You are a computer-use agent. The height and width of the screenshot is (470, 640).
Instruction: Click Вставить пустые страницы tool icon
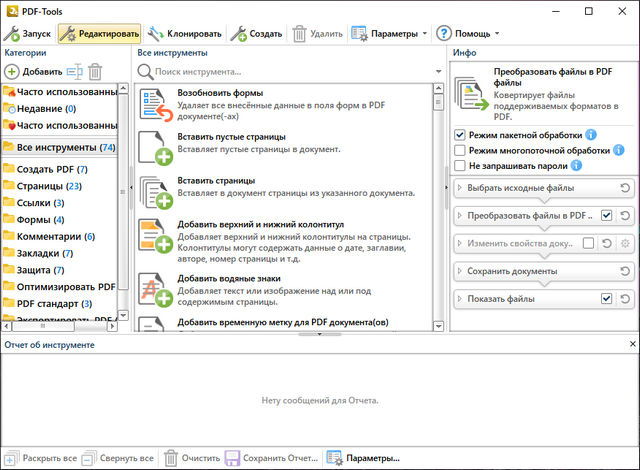click(155, 148)
